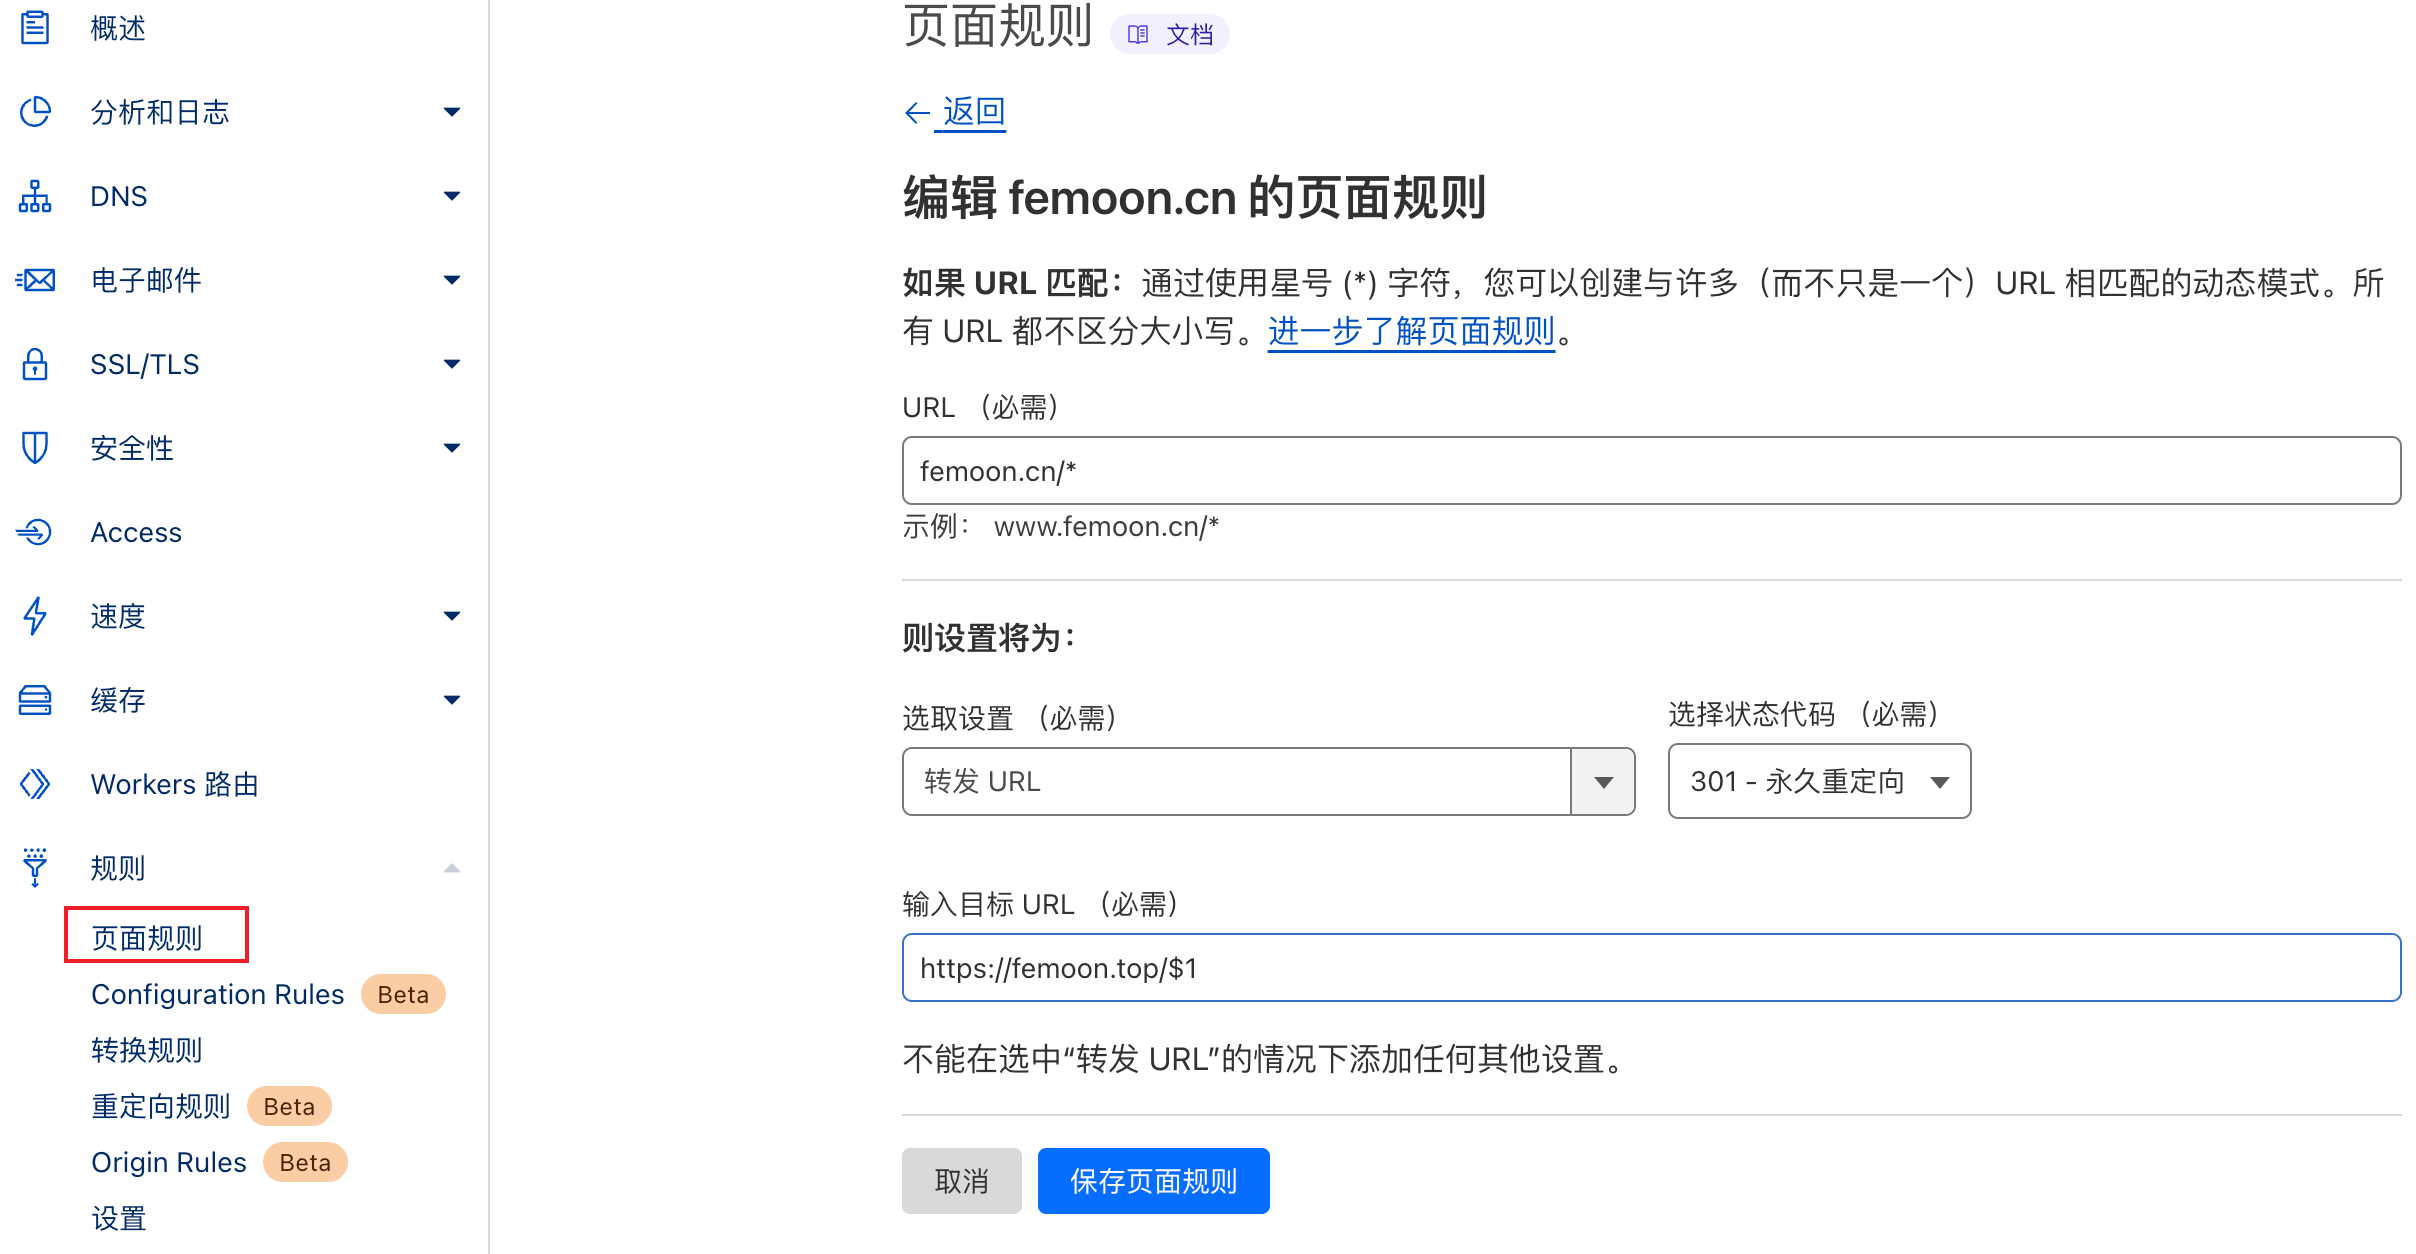Click the Email envelope icon

point(35,280)
